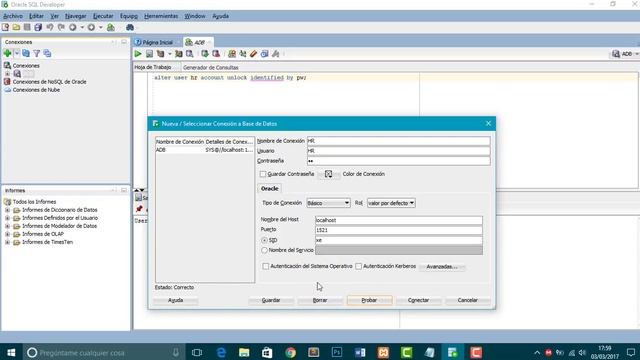Check Autenticación del Sistema Operativo box
640x360 pixels.
(266, 266)
